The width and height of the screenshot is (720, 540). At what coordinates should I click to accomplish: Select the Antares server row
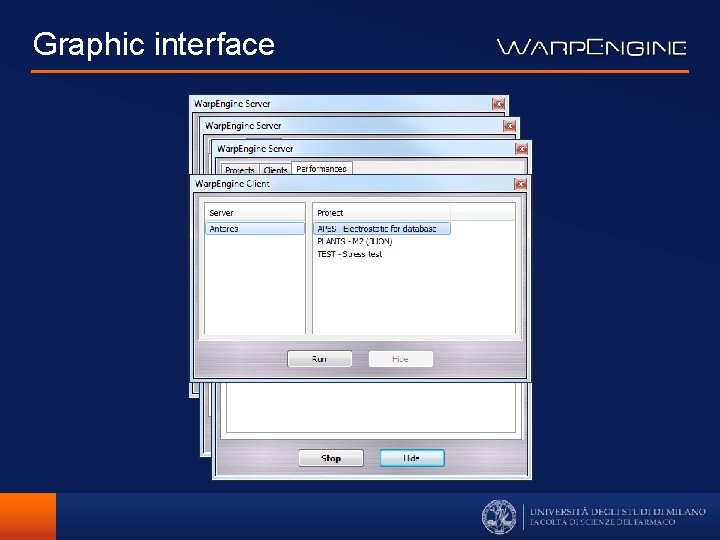pyautogui.click(x=255, y=229)
